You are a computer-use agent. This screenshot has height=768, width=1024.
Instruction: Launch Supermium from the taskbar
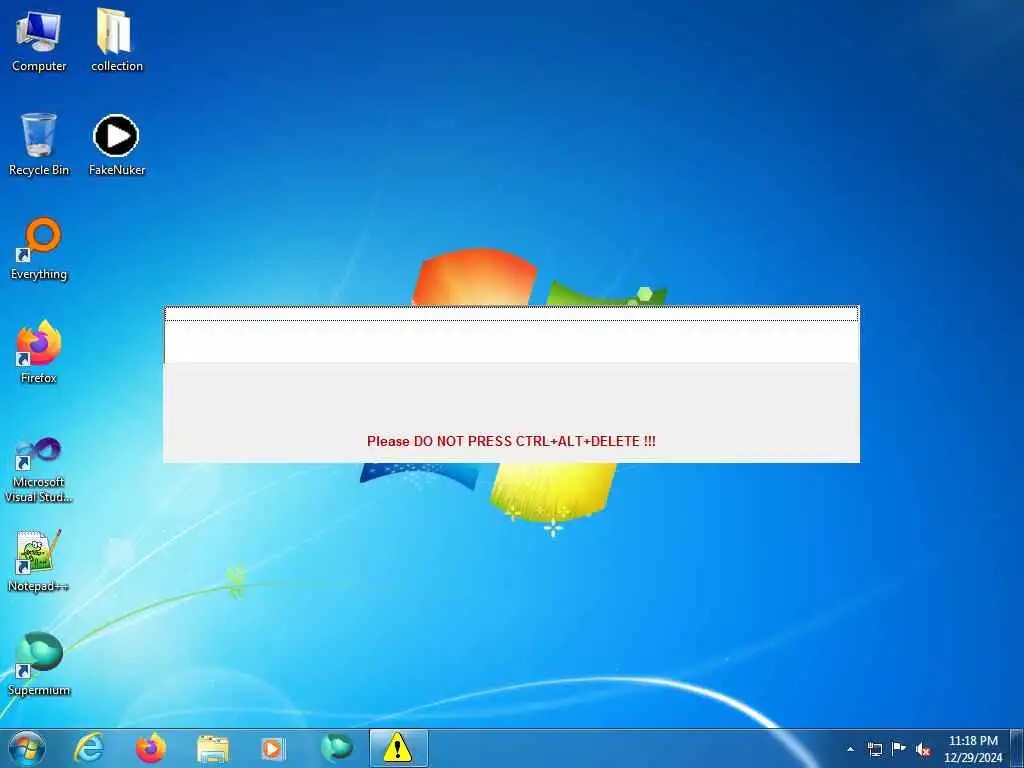click(x=337, y=748)
